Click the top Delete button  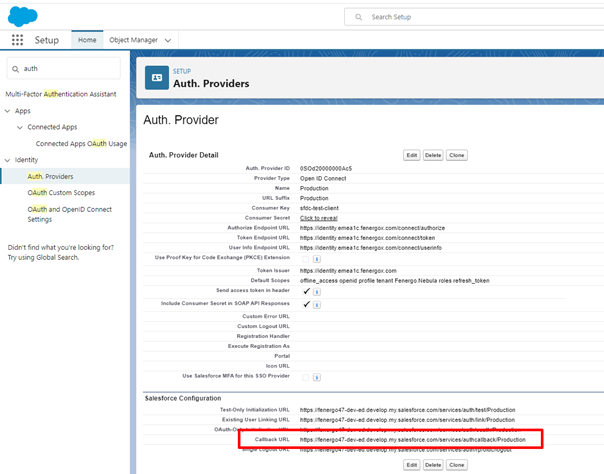pos(433,155)
